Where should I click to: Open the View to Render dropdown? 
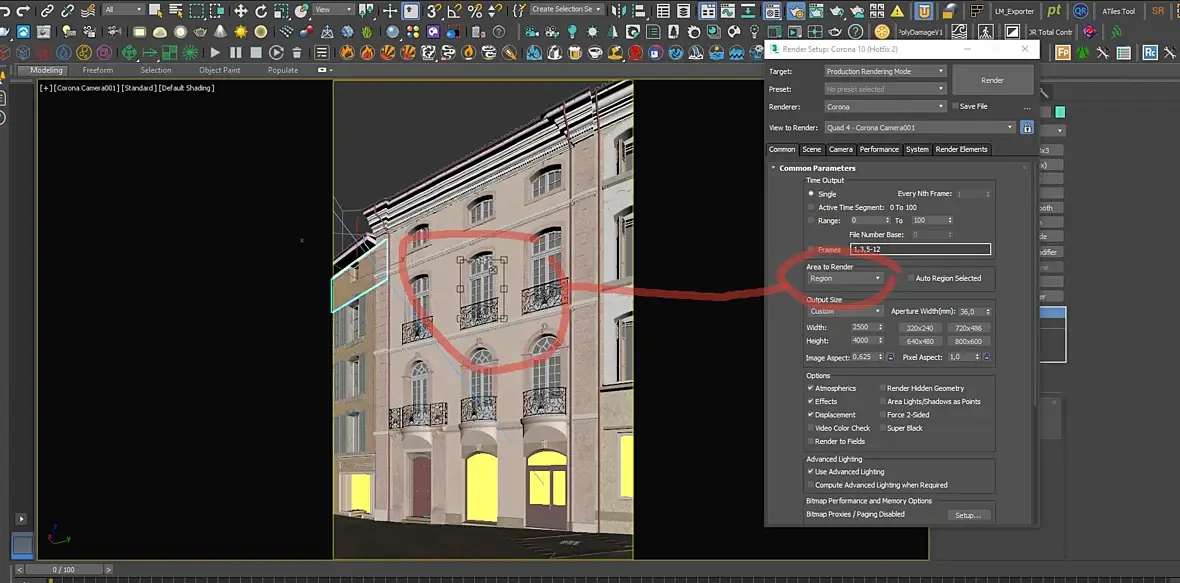click(x=920, y=128)
